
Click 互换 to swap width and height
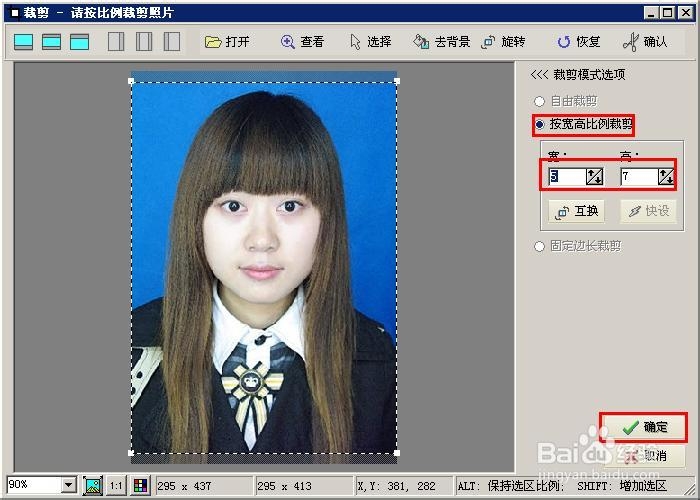[x=576, y=211]
